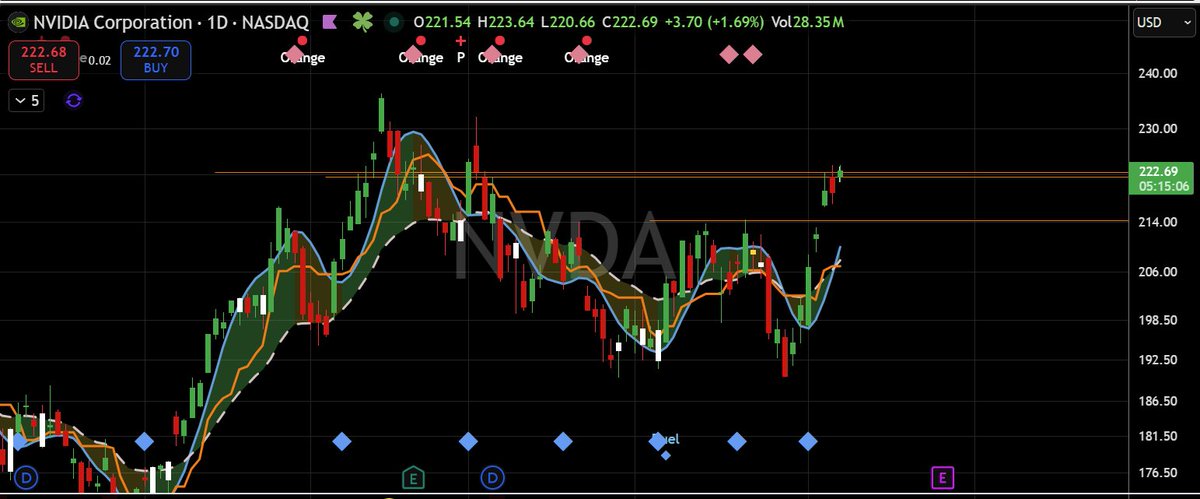1200x499 pixels.
Task: Click the green market status dot icon
Action: [x=396, y=21]
